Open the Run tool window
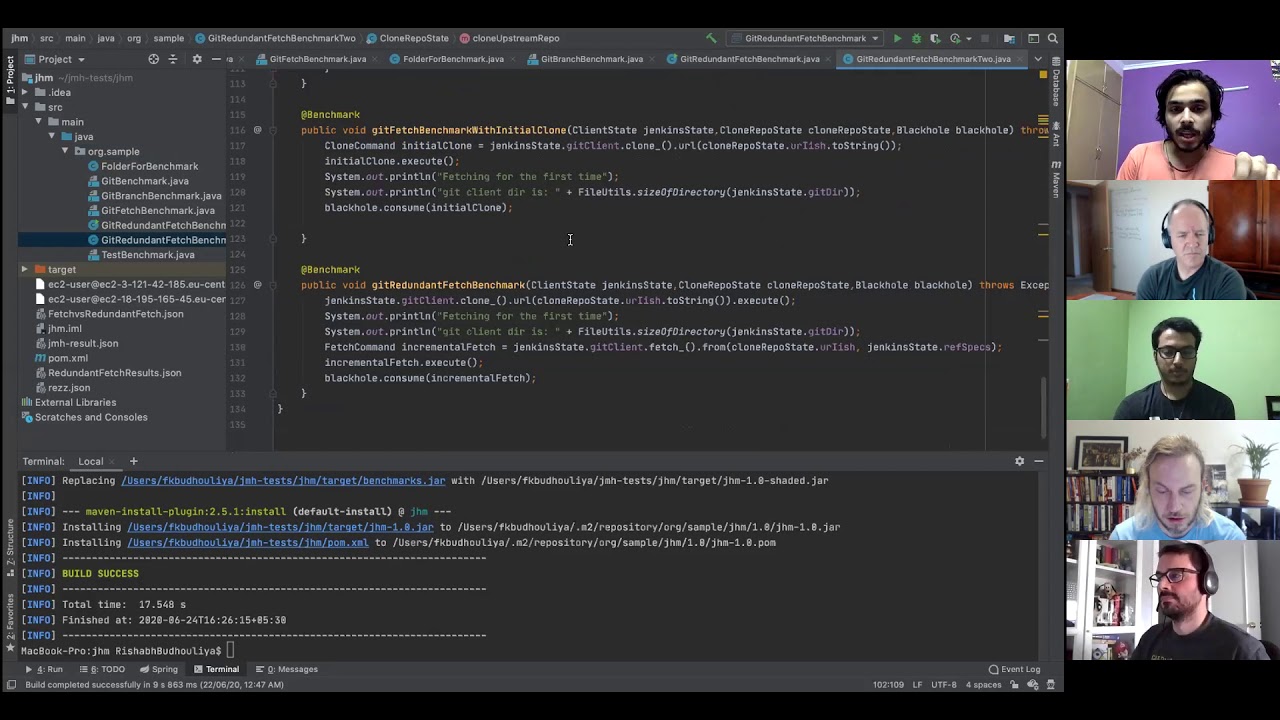This screenshot has width=1280, height=720. coord(44,669)
